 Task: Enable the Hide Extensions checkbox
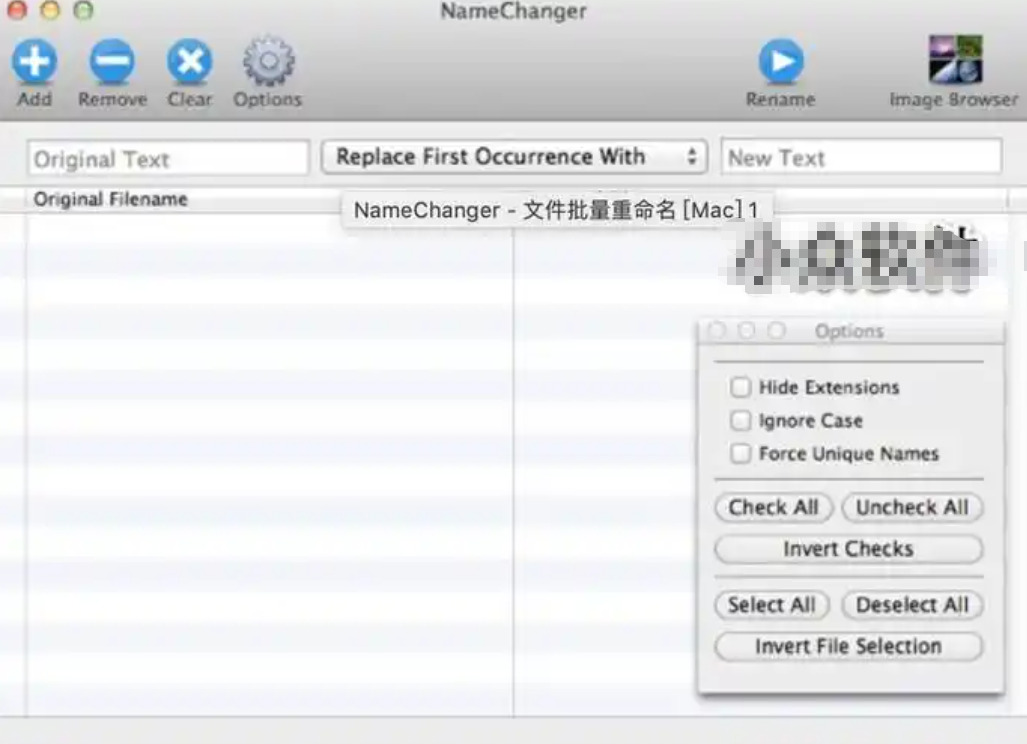click(740, 387)
